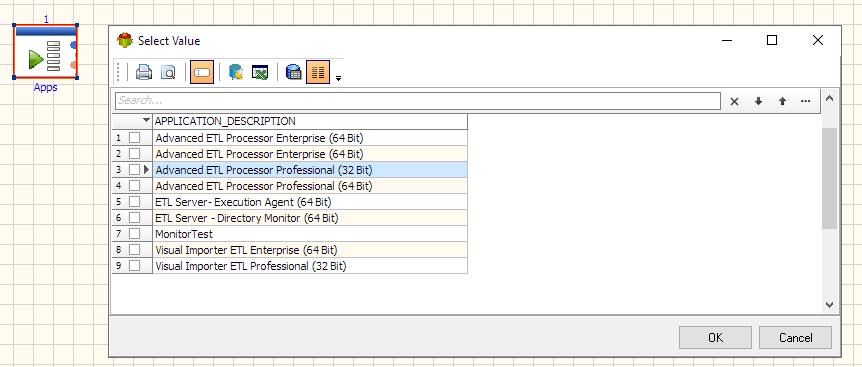This screenshot has height=367, width=862.
Task: Maximize the Select Value window
Action: 772,41
